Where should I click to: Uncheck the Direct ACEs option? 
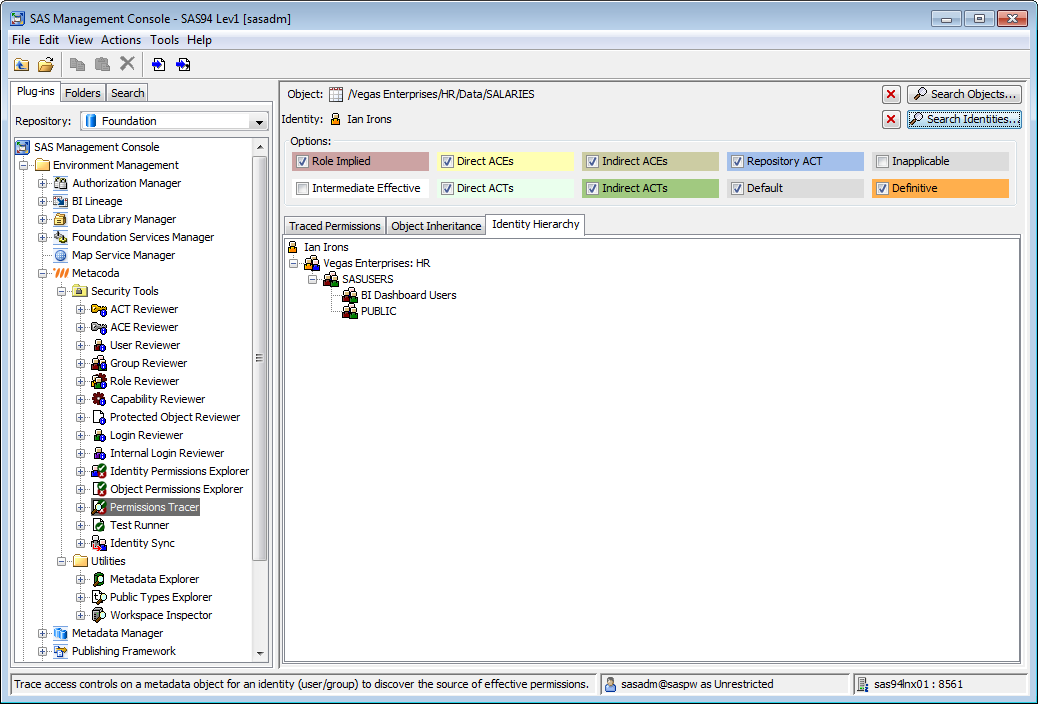448,162
